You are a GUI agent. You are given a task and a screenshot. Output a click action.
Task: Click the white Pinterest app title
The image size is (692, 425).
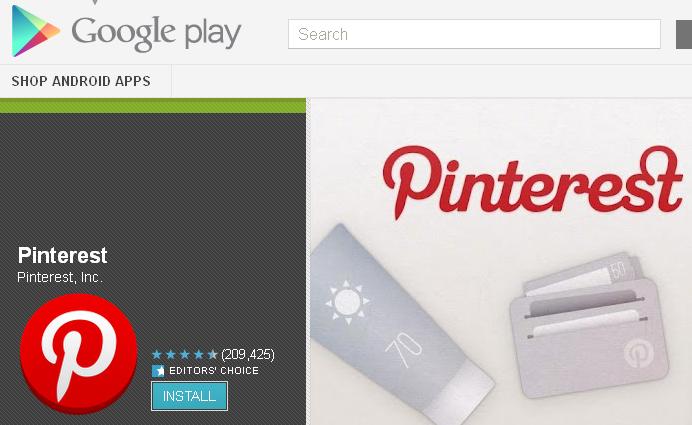tap(62, 255)
